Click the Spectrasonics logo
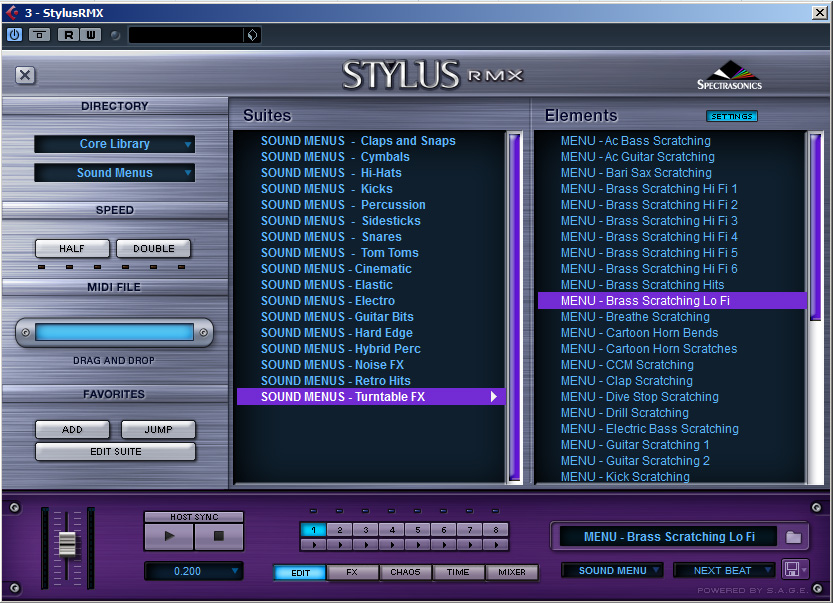Screen dimensions: 833x603 click(729, 75)
